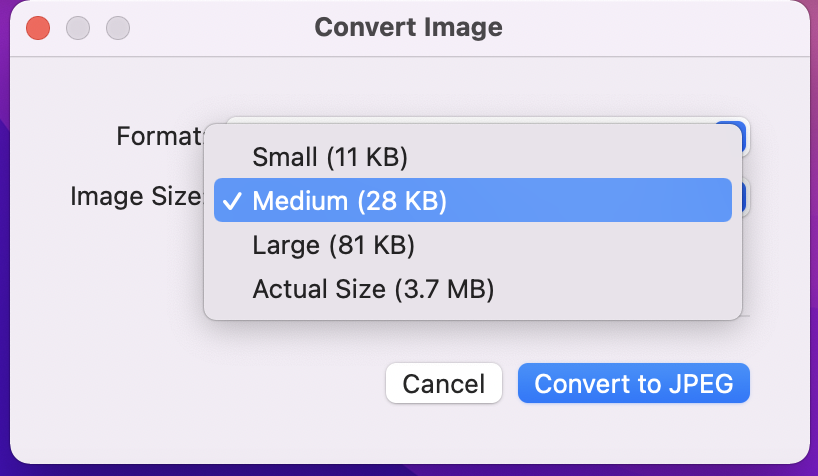This screenshot has height=476, width=818.
Task: Click empty title bar beside the title
Action: pos(652,28)
